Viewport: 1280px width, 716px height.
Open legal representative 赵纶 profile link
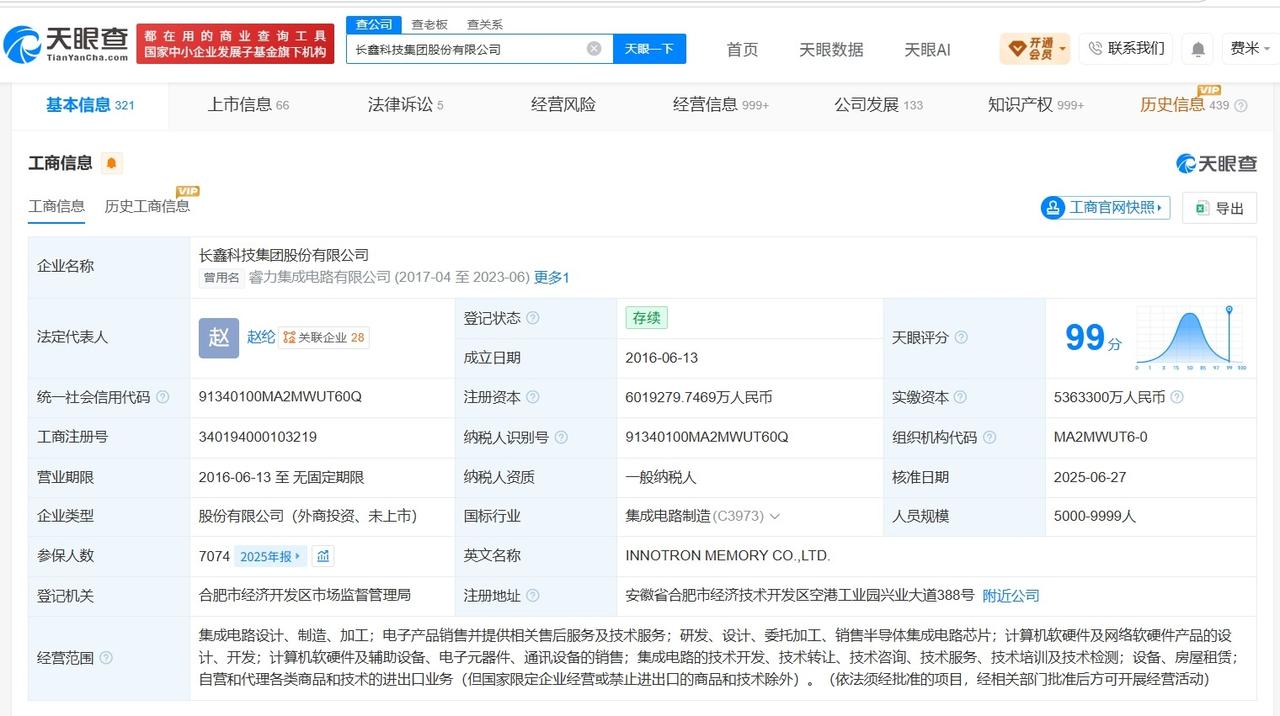[261, 337]
